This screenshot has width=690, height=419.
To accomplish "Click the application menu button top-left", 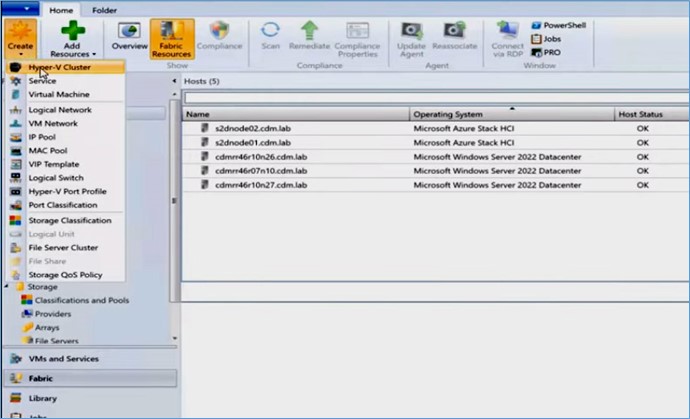I will [20, 9].
